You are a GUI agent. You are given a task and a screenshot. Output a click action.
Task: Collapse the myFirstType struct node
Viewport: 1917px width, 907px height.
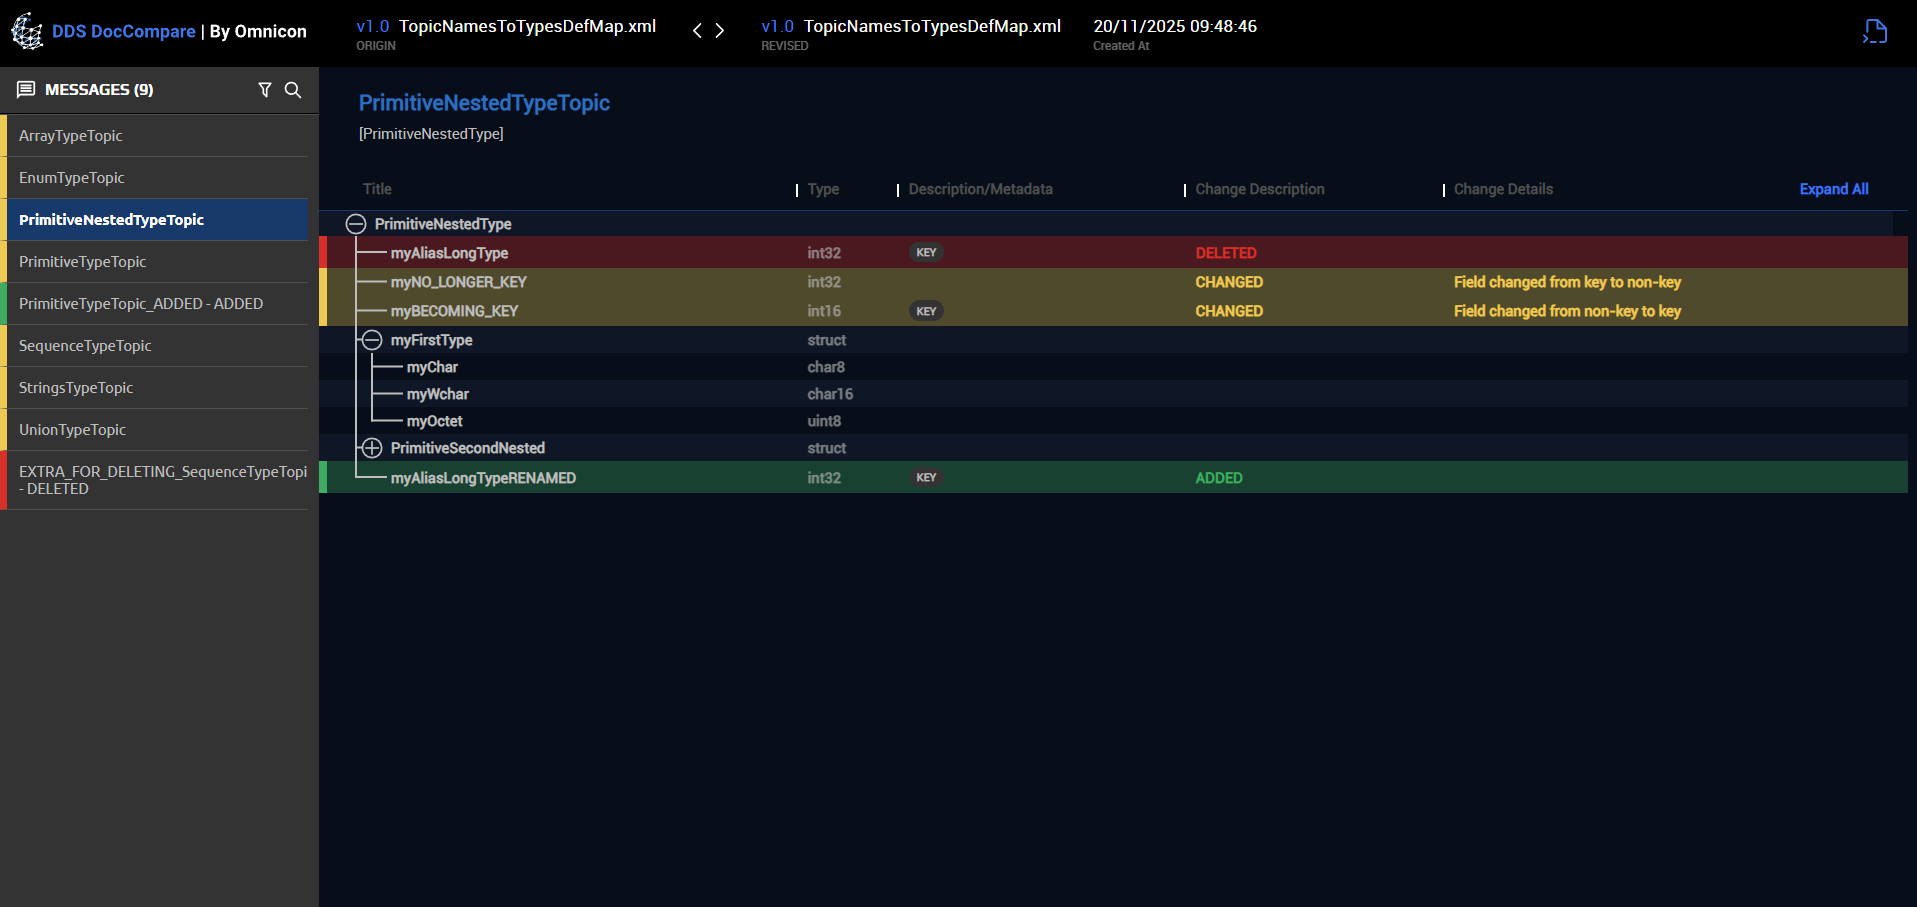click(371, 340)
